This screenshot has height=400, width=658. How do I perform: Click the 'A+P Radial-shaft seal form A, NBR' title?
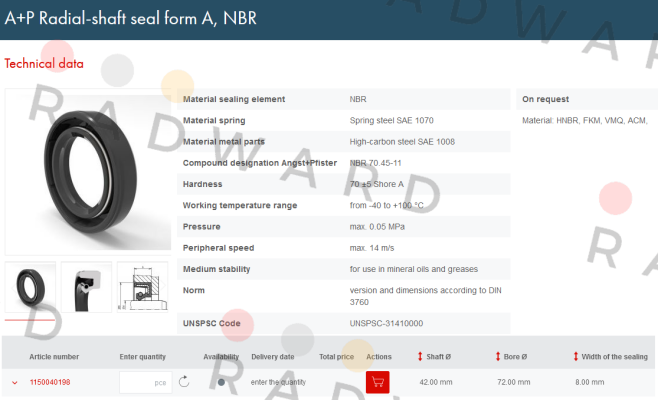131,18
